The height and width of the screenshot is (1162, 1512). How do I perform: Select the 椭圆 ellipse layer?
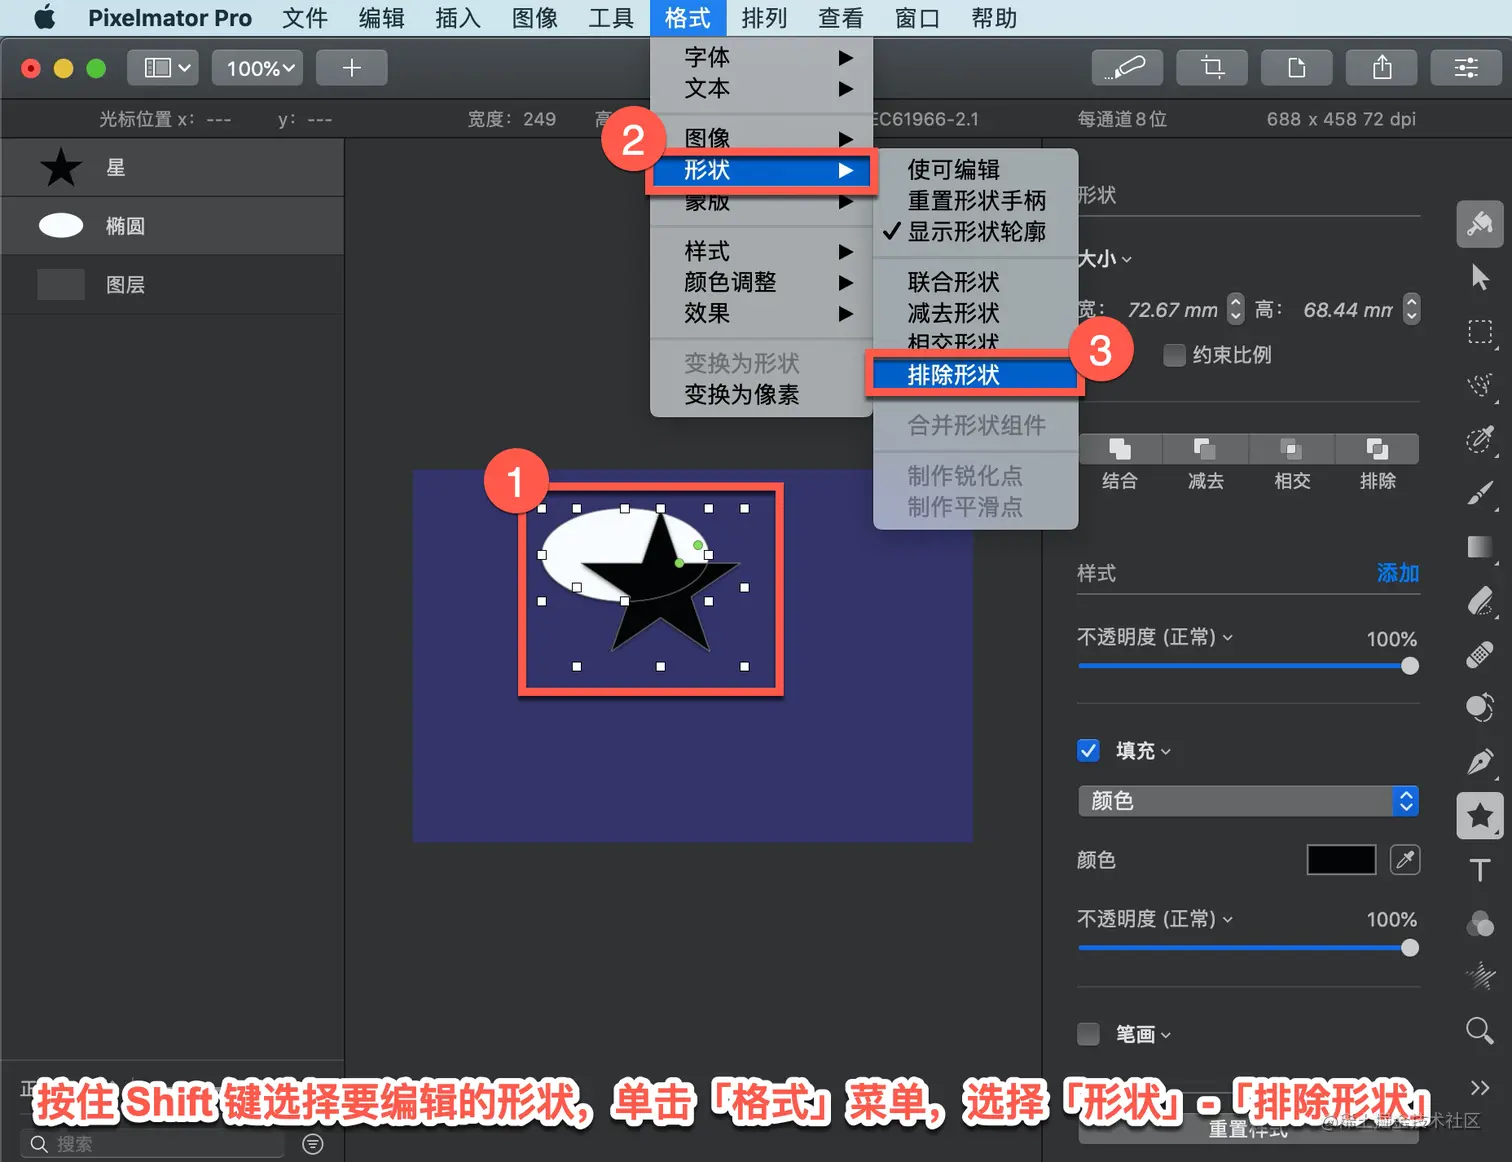click(x=173, y=226)
